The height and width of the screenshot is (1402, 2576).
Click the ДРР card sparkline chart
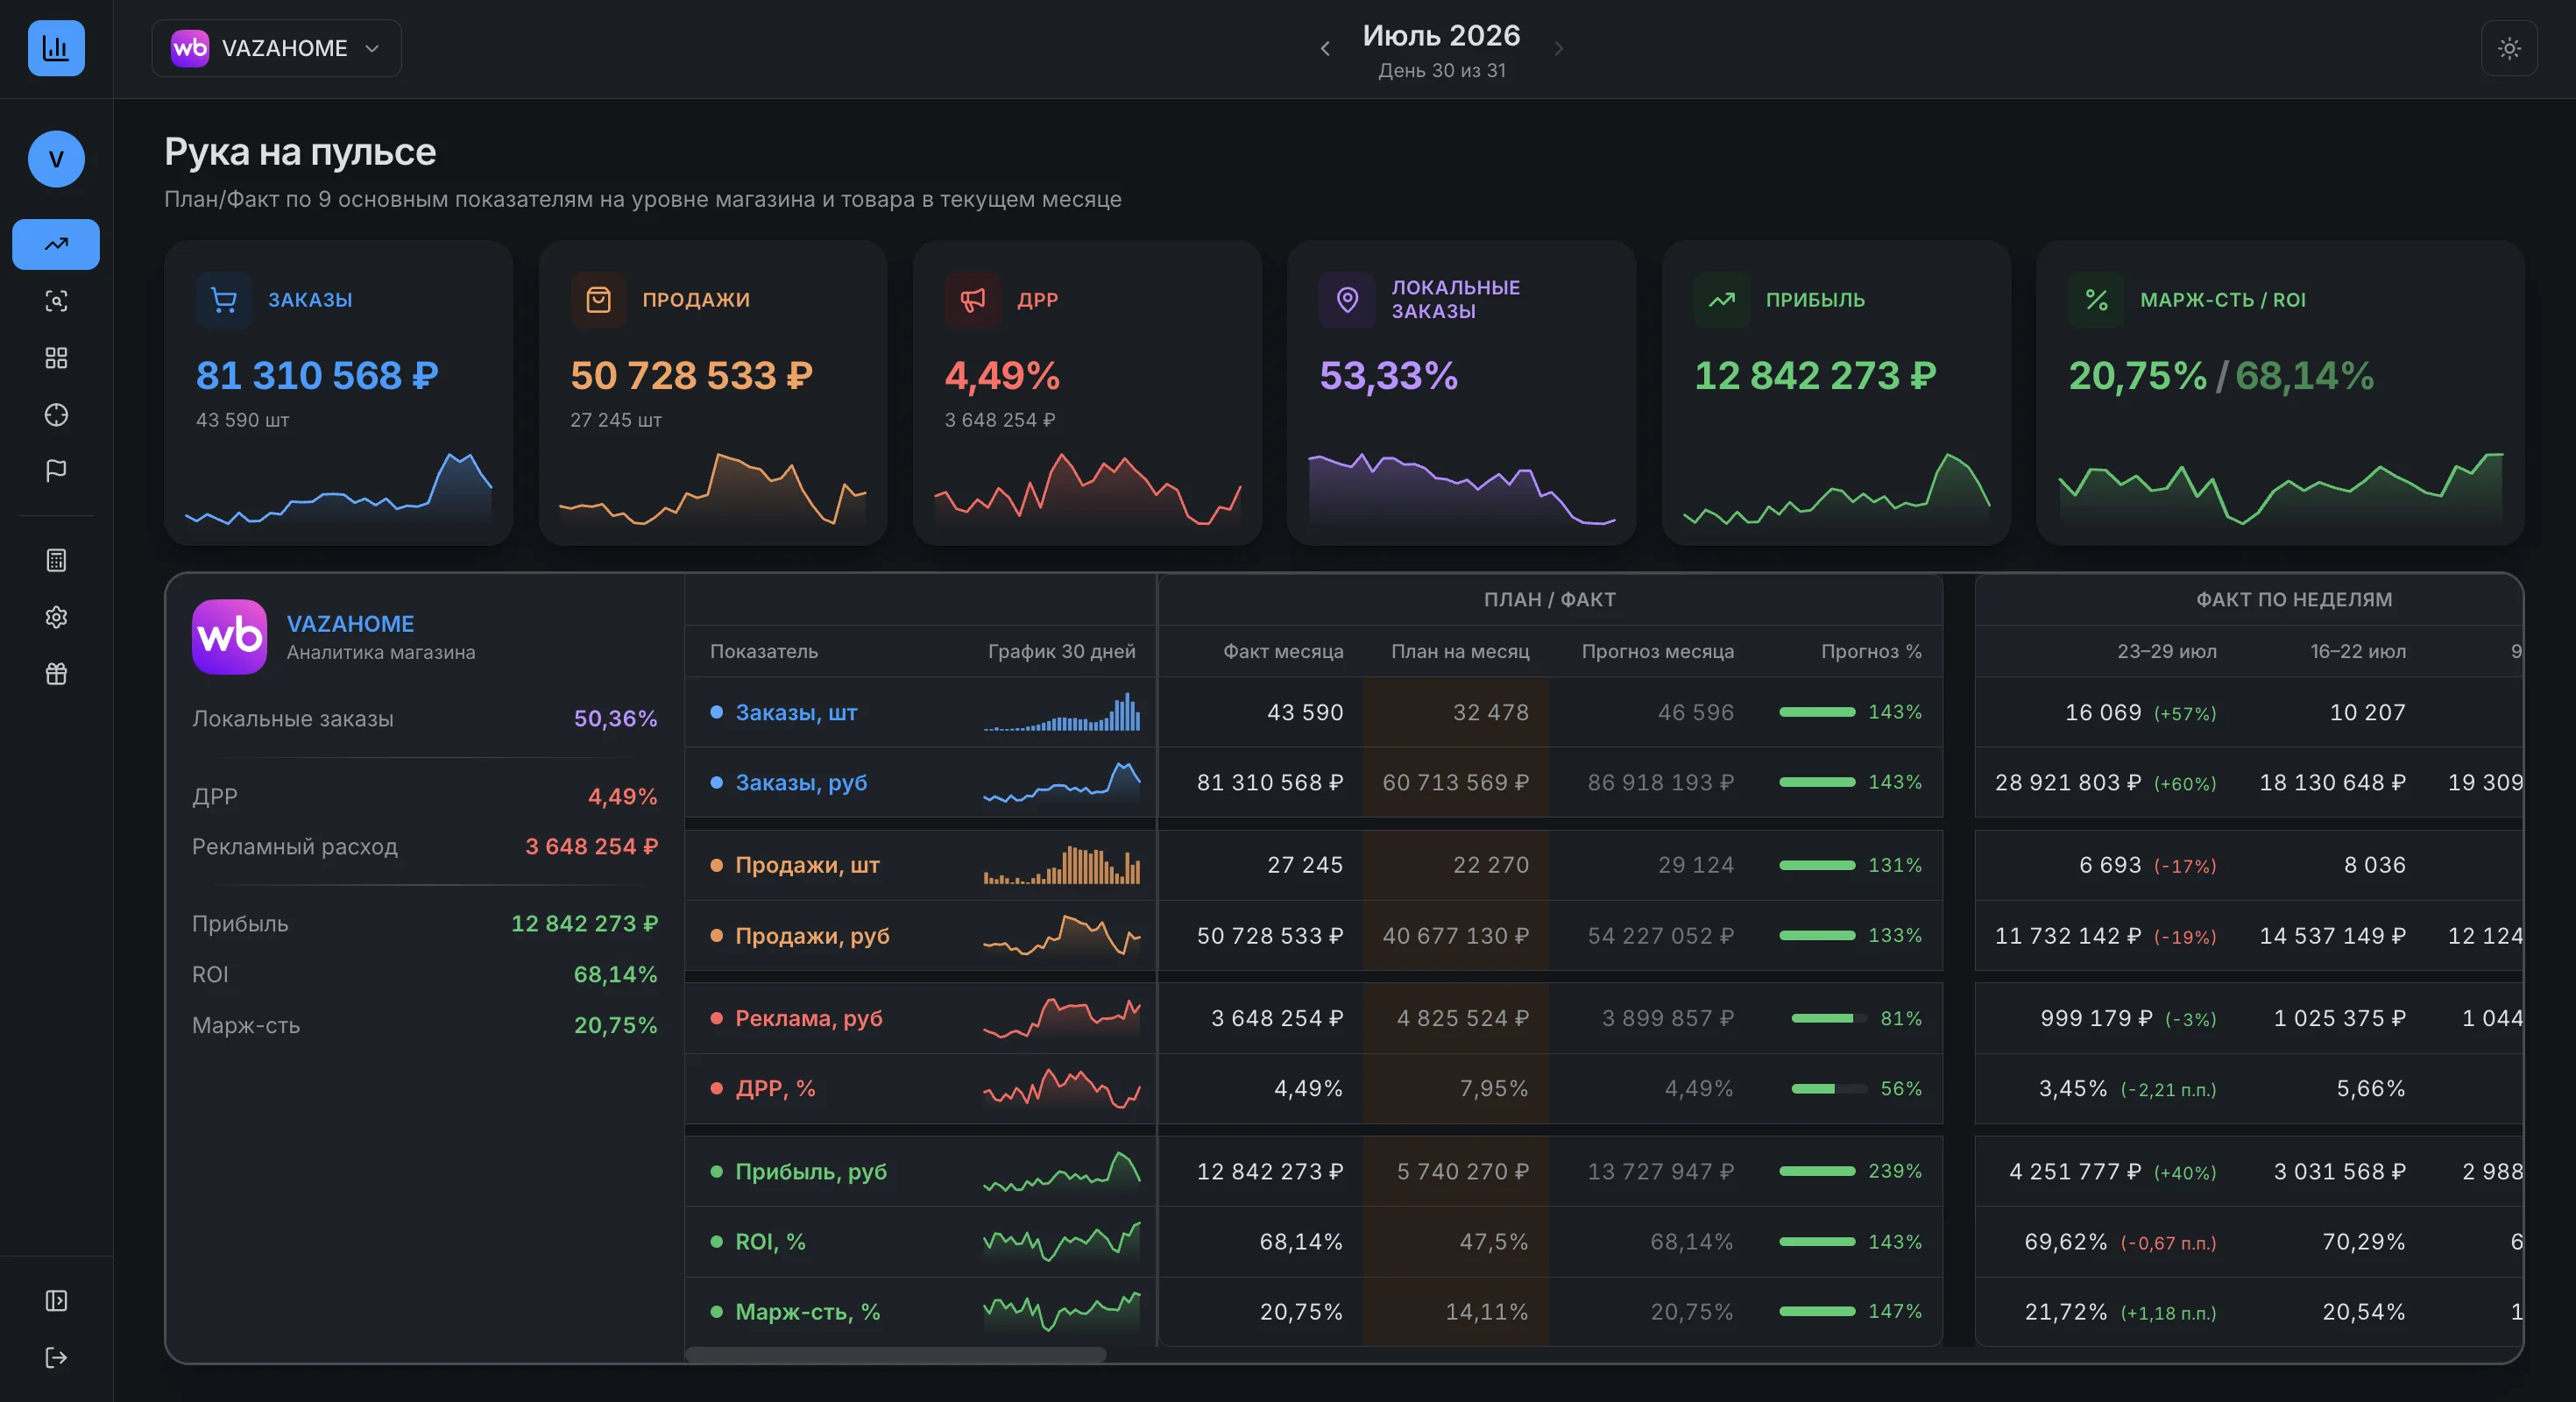pos(1087,488)
